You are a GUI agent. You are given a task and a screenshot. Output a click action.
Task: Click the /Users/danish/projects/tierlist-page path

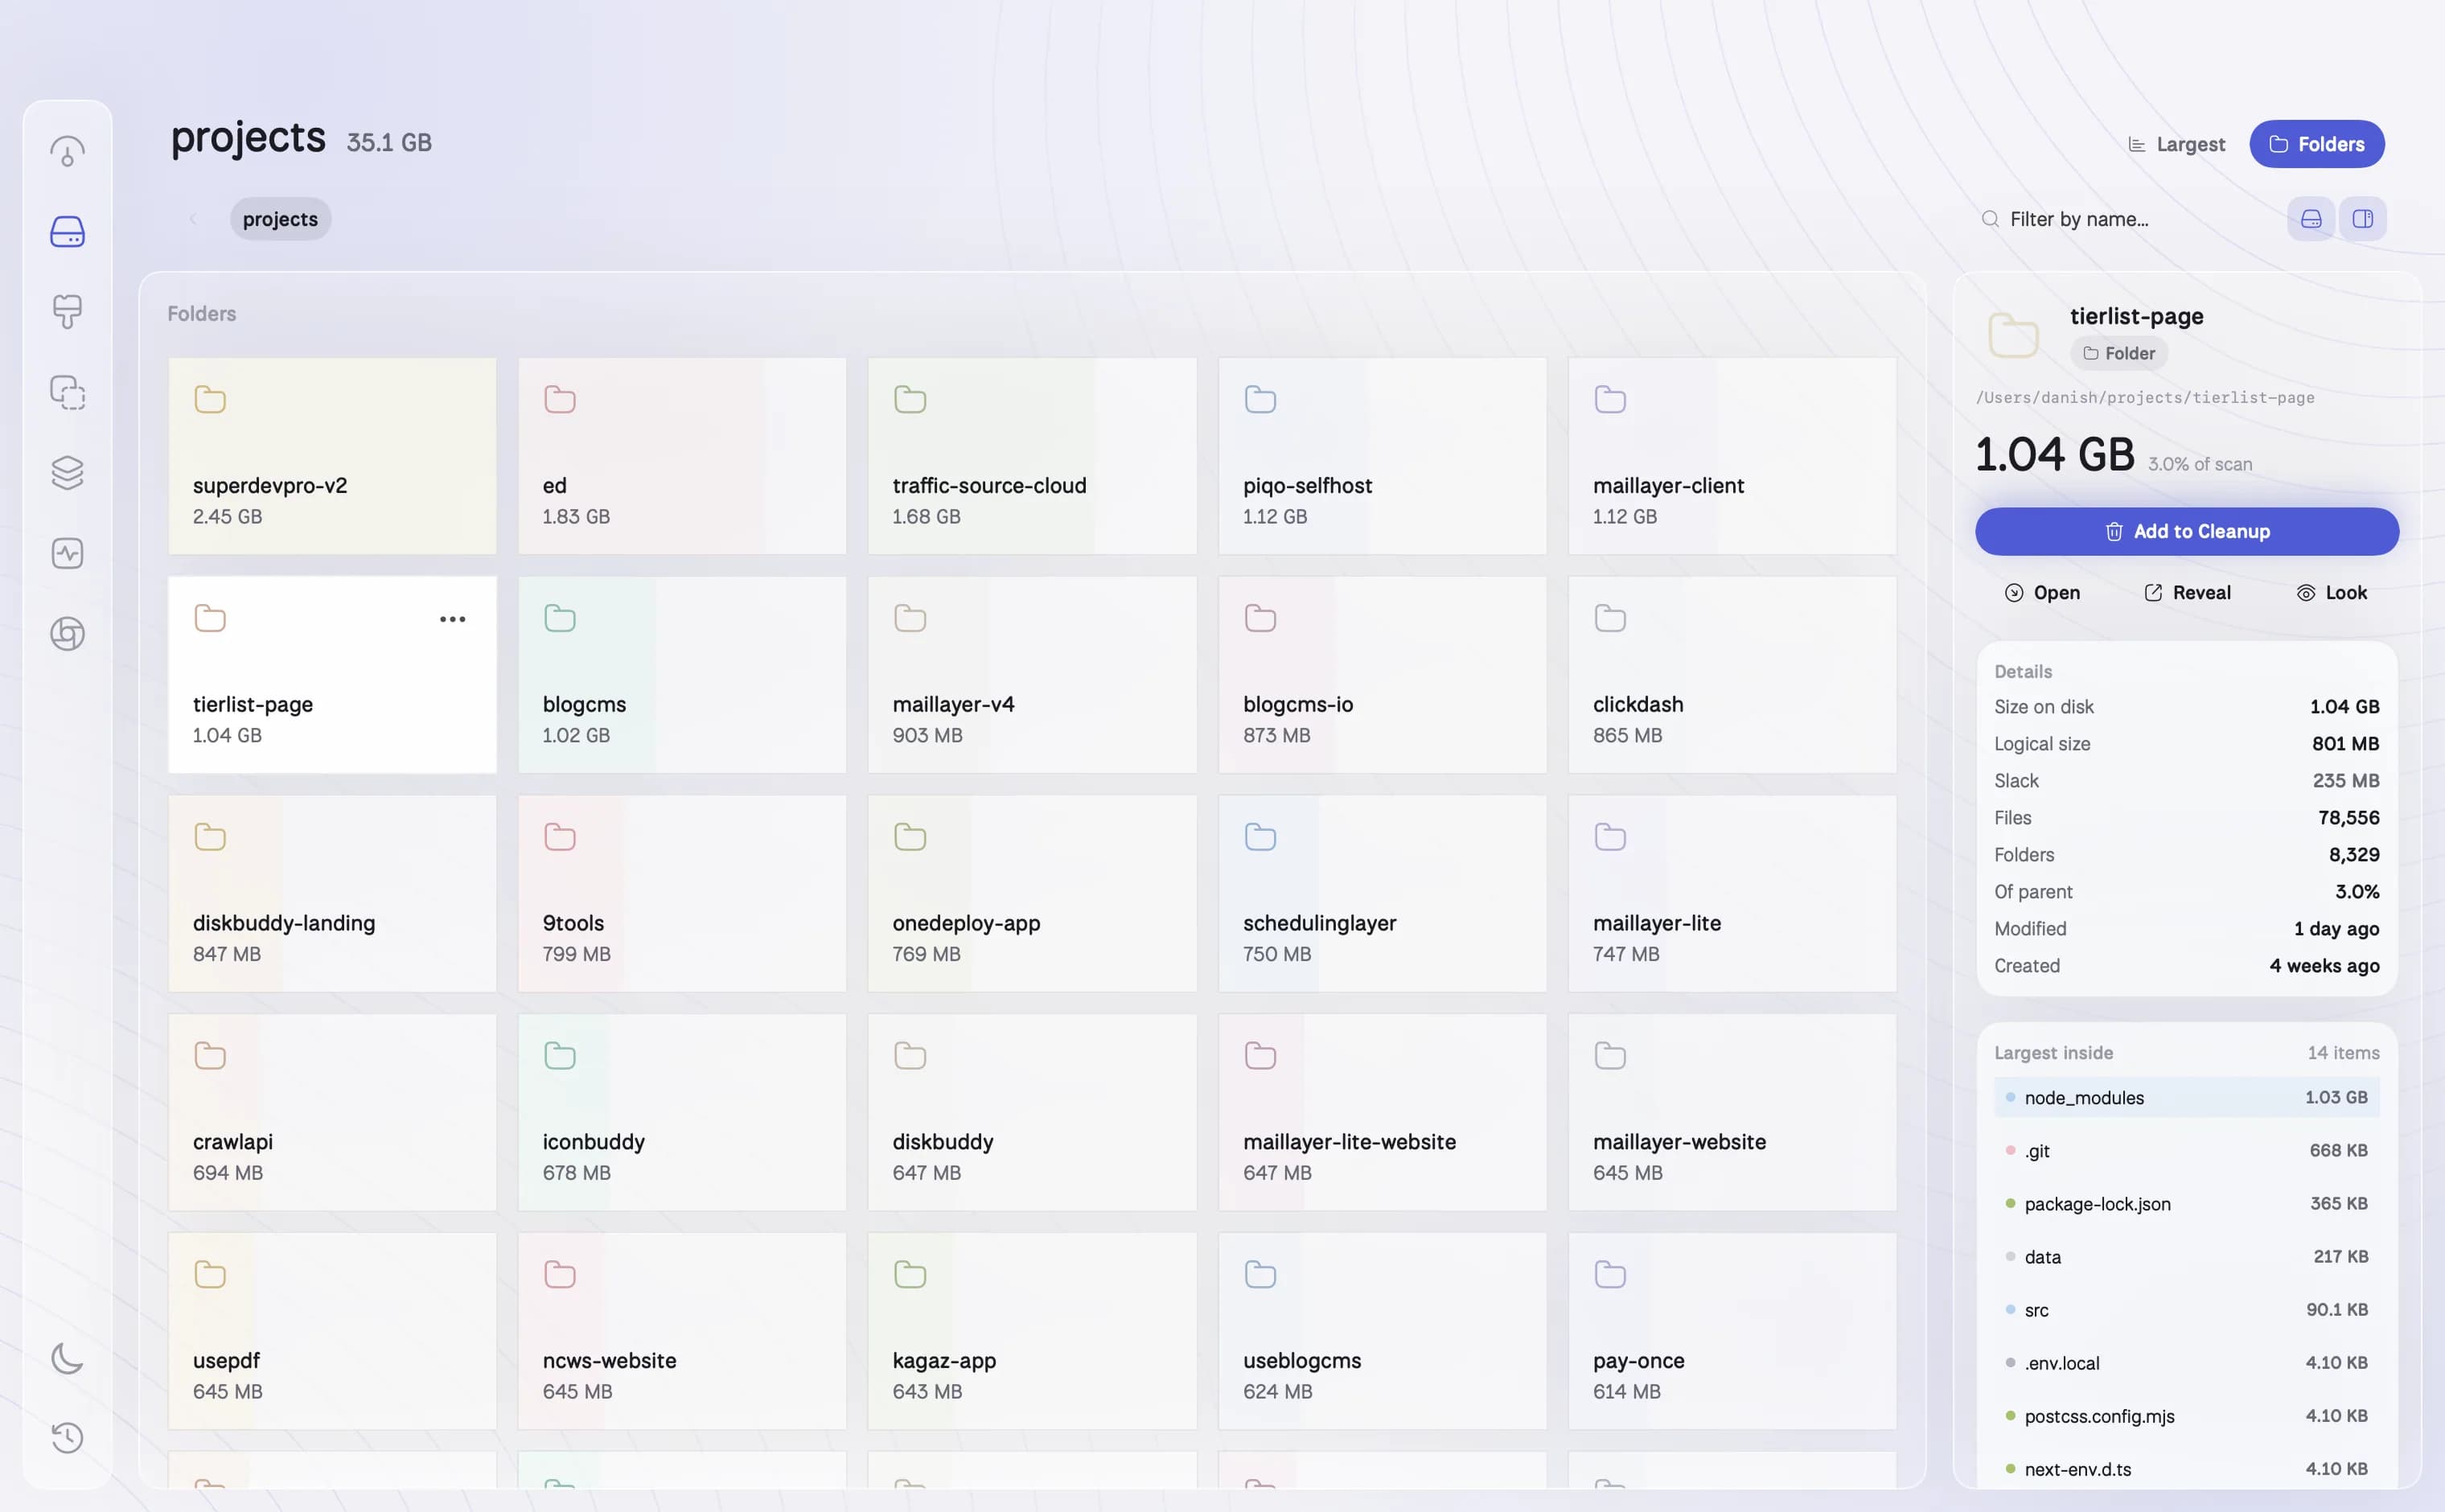[2145, 398]
